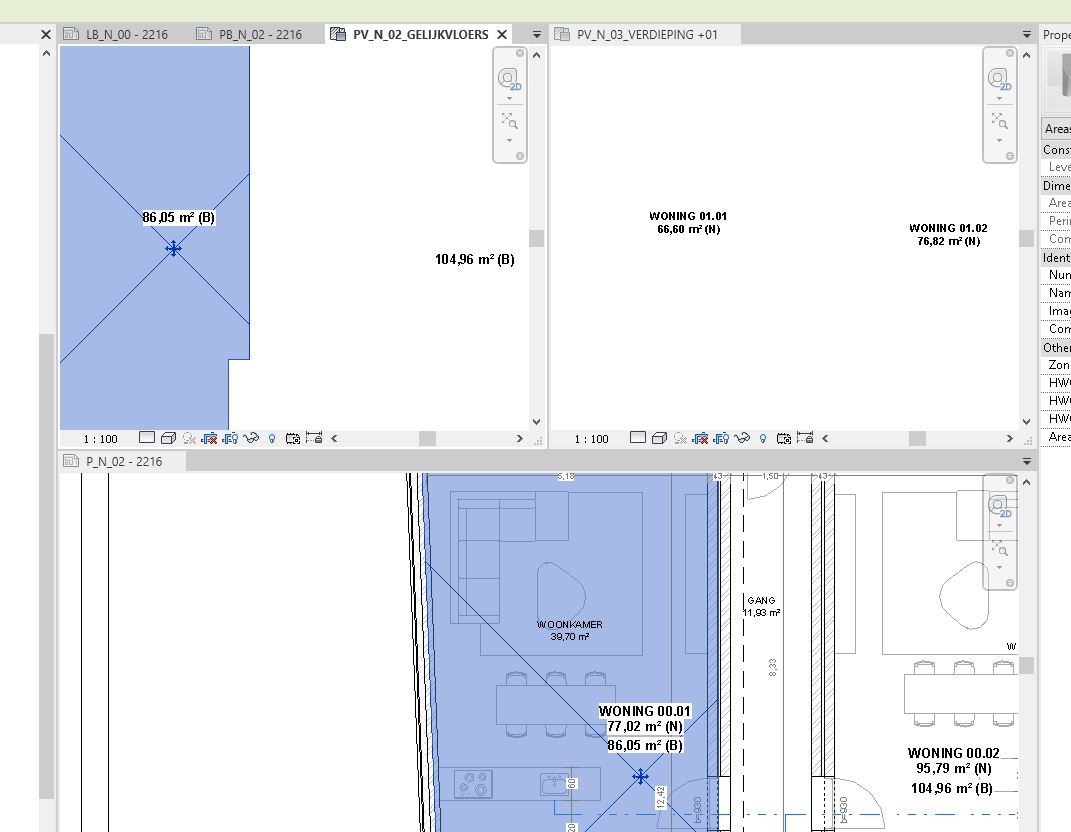Viewport: 1071px width, 832px height.
Task: Open tab list dropdown beside PV_N_02_GELIJKVLOERS tab
Action: [537, 34]
